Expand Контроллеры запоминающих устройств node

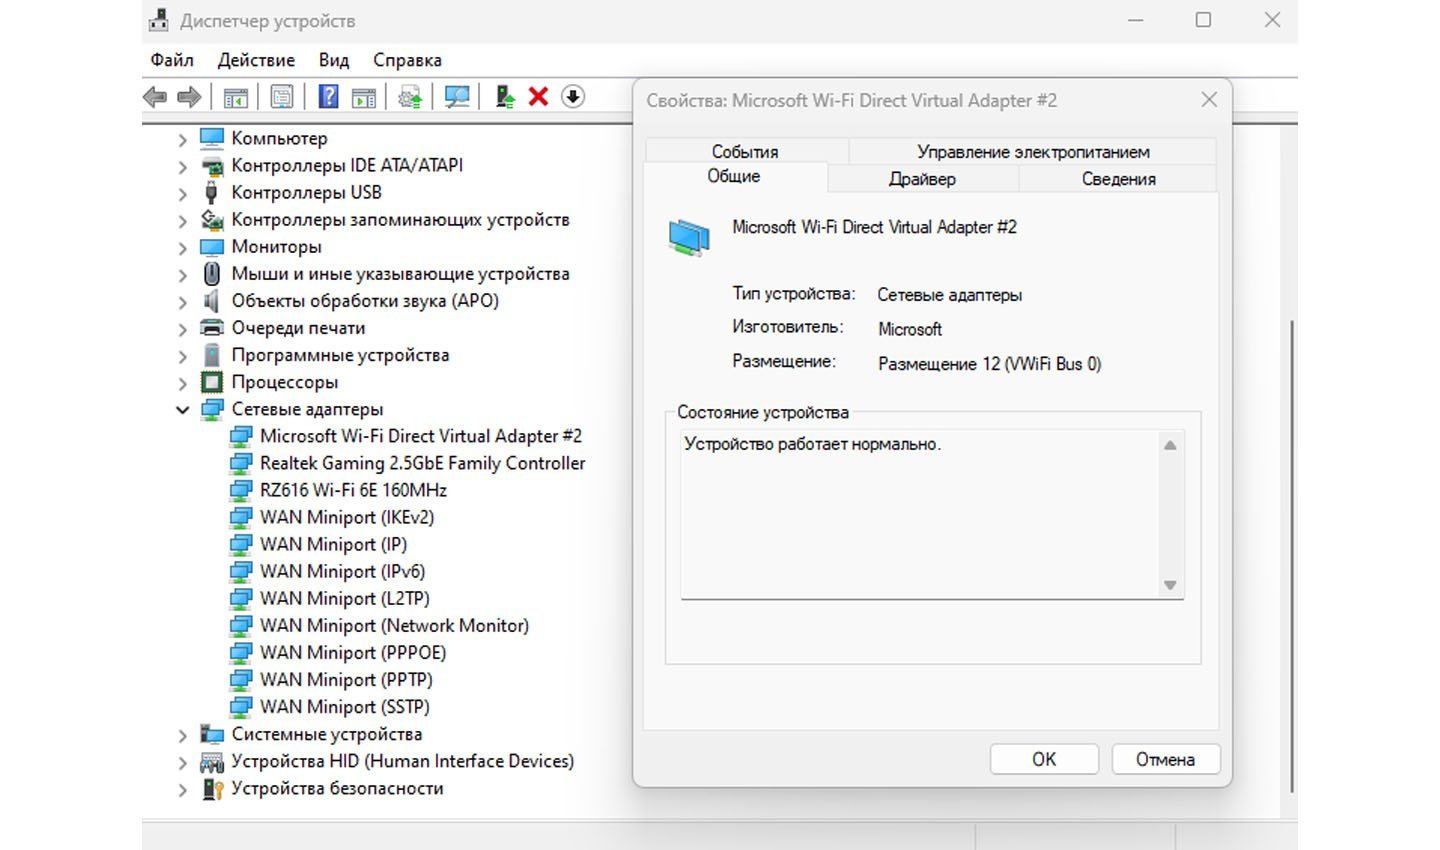coord(182,220)
